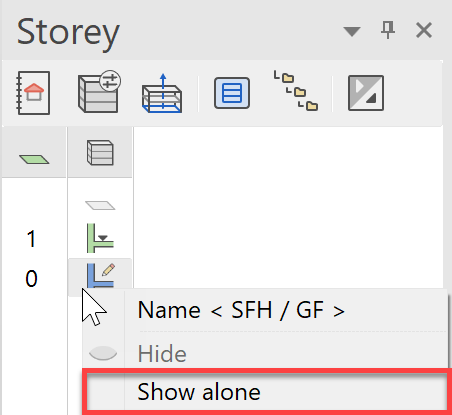
Task: Toggle the blue storey list view button
Action: pyautogui.click(x=232, y=93)
